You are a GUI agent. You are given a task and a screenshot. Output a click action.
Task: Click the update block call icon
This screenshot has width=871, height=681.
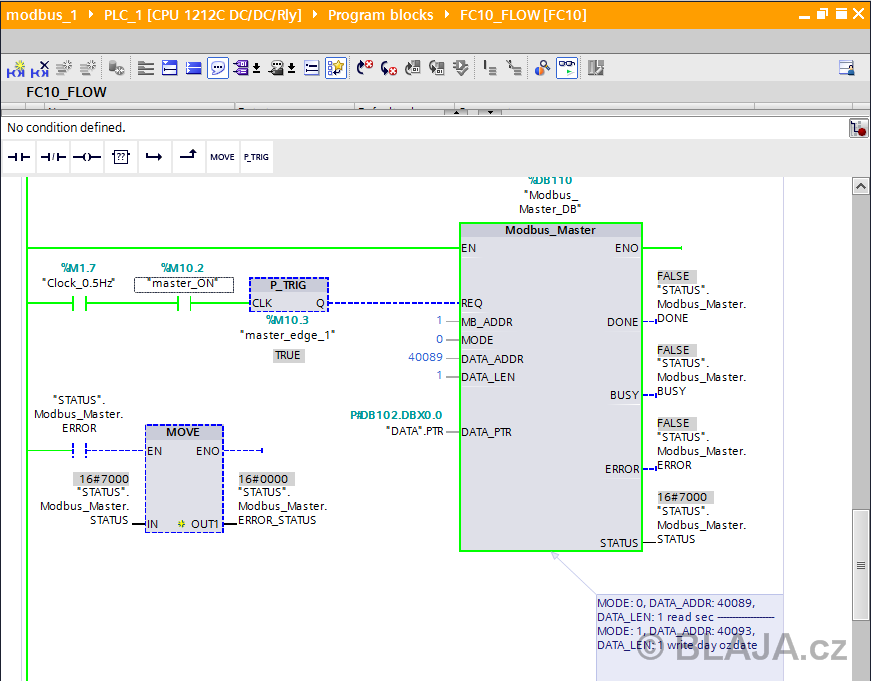[437, 68]
